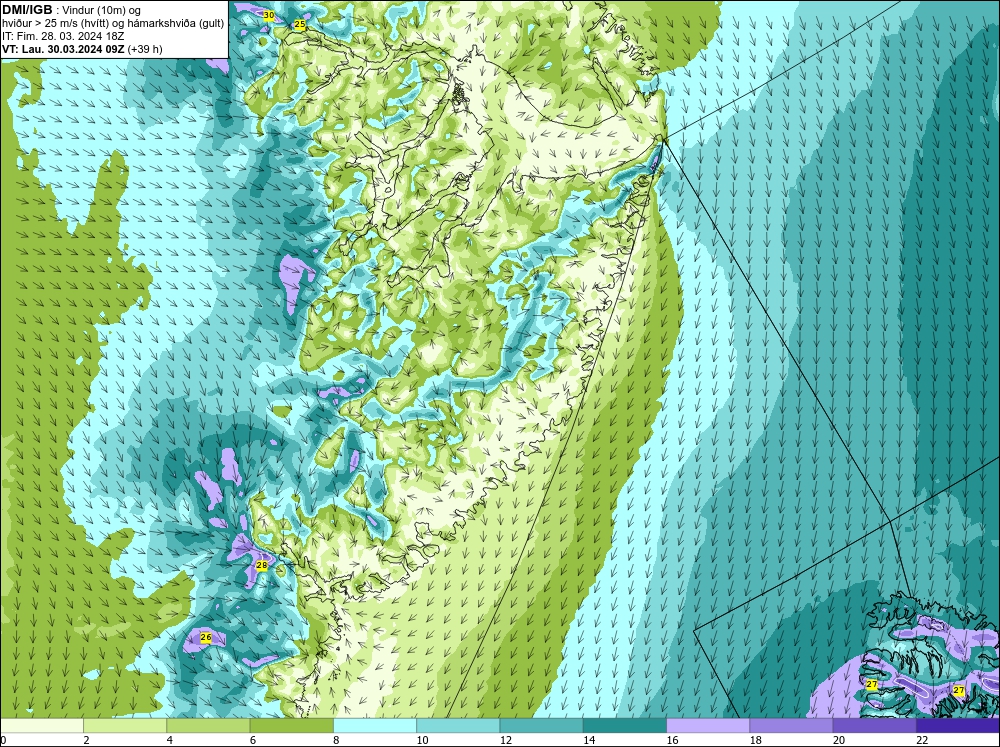Pick the 4–6 m/s green legend swatch
The image size is (1000, 747).
pos(208,725)
